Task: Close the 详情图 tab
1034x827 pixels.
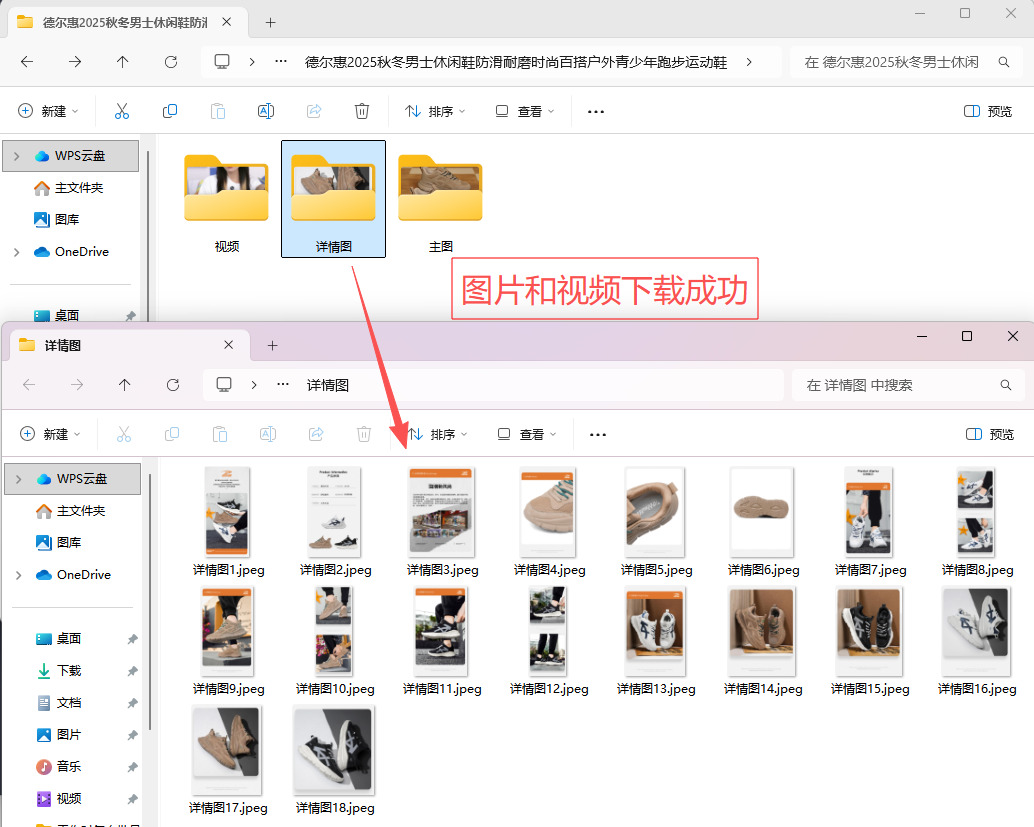Action: (x=228, y=345)
